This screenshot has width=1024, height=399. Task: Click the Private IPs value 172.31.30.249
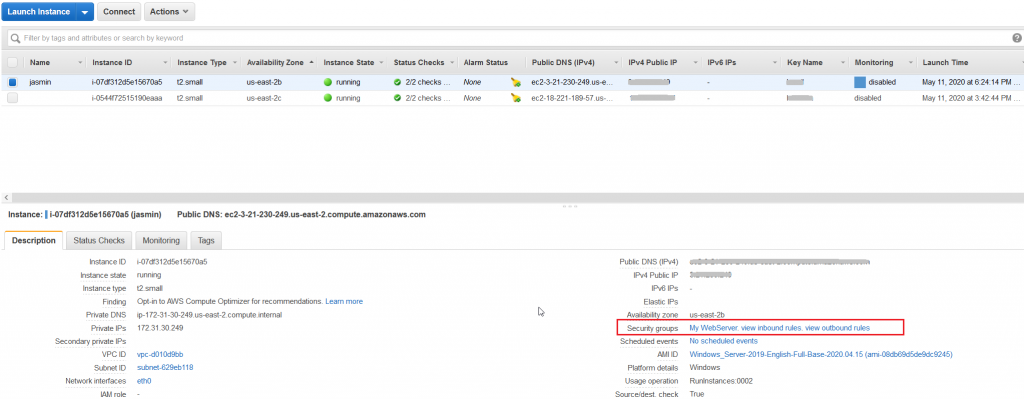tap(160, 328)
